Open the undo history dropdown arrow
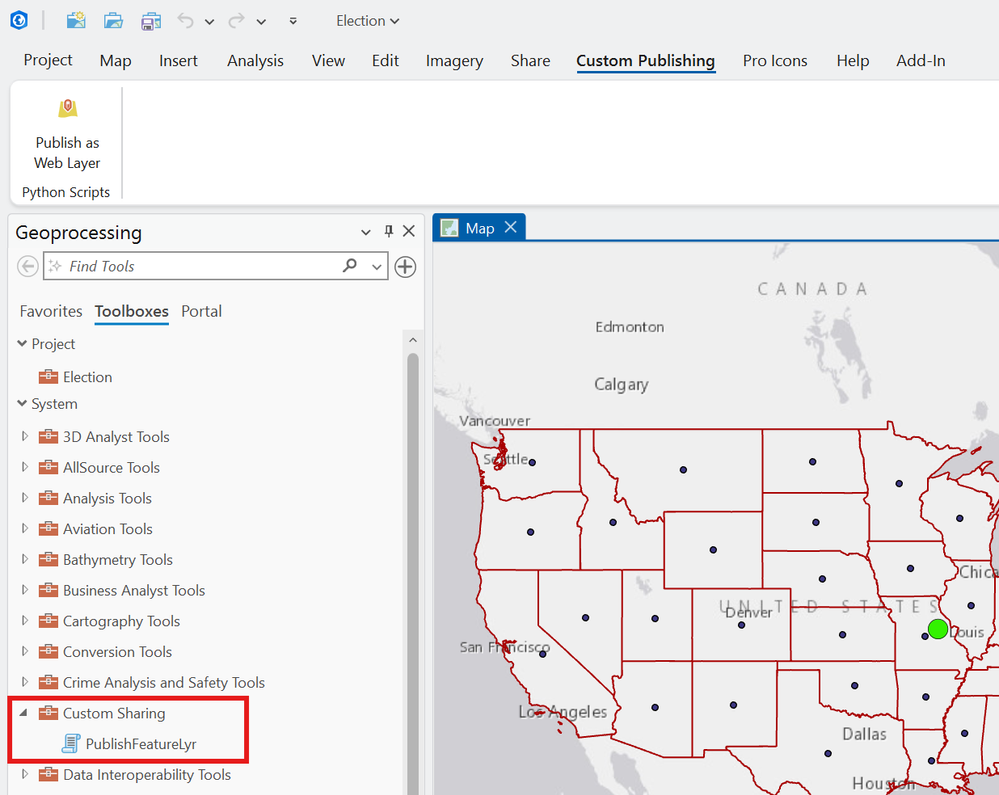Viewport: 999px width, 795px height. (209, 22)
